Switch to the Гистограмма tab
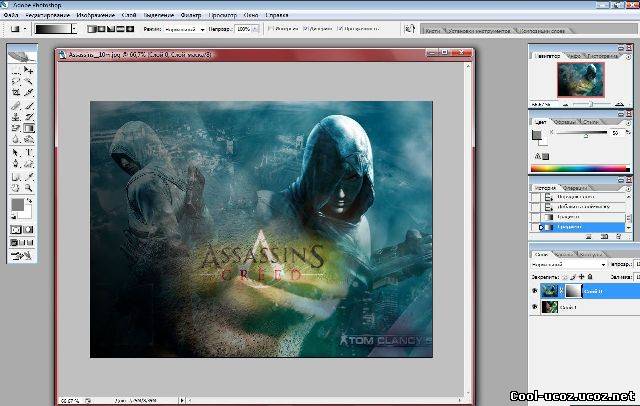This screenshot has width=640, height=406. (602, 56)
